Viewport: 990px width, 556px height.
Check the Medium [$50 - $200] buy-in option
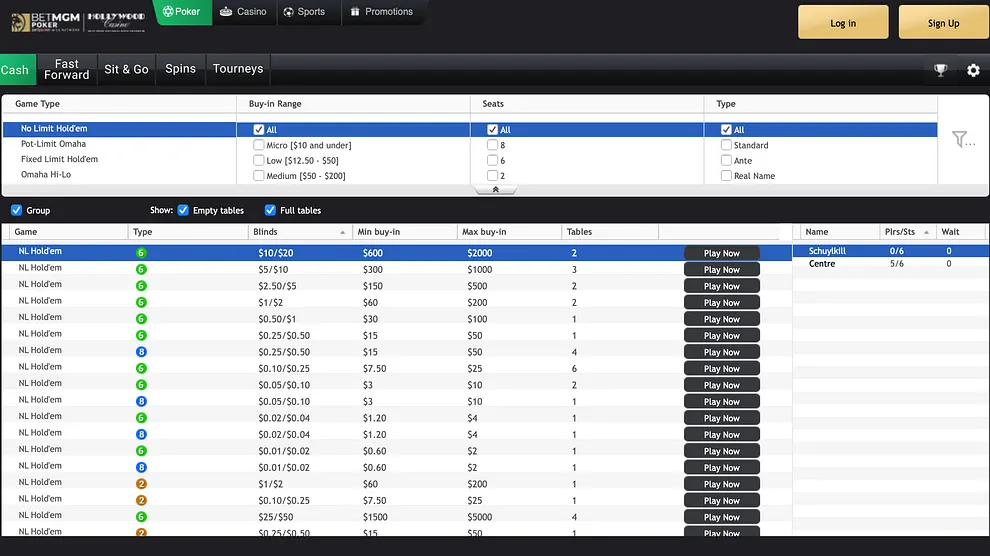pyautogui.click(x=259, y=175)
